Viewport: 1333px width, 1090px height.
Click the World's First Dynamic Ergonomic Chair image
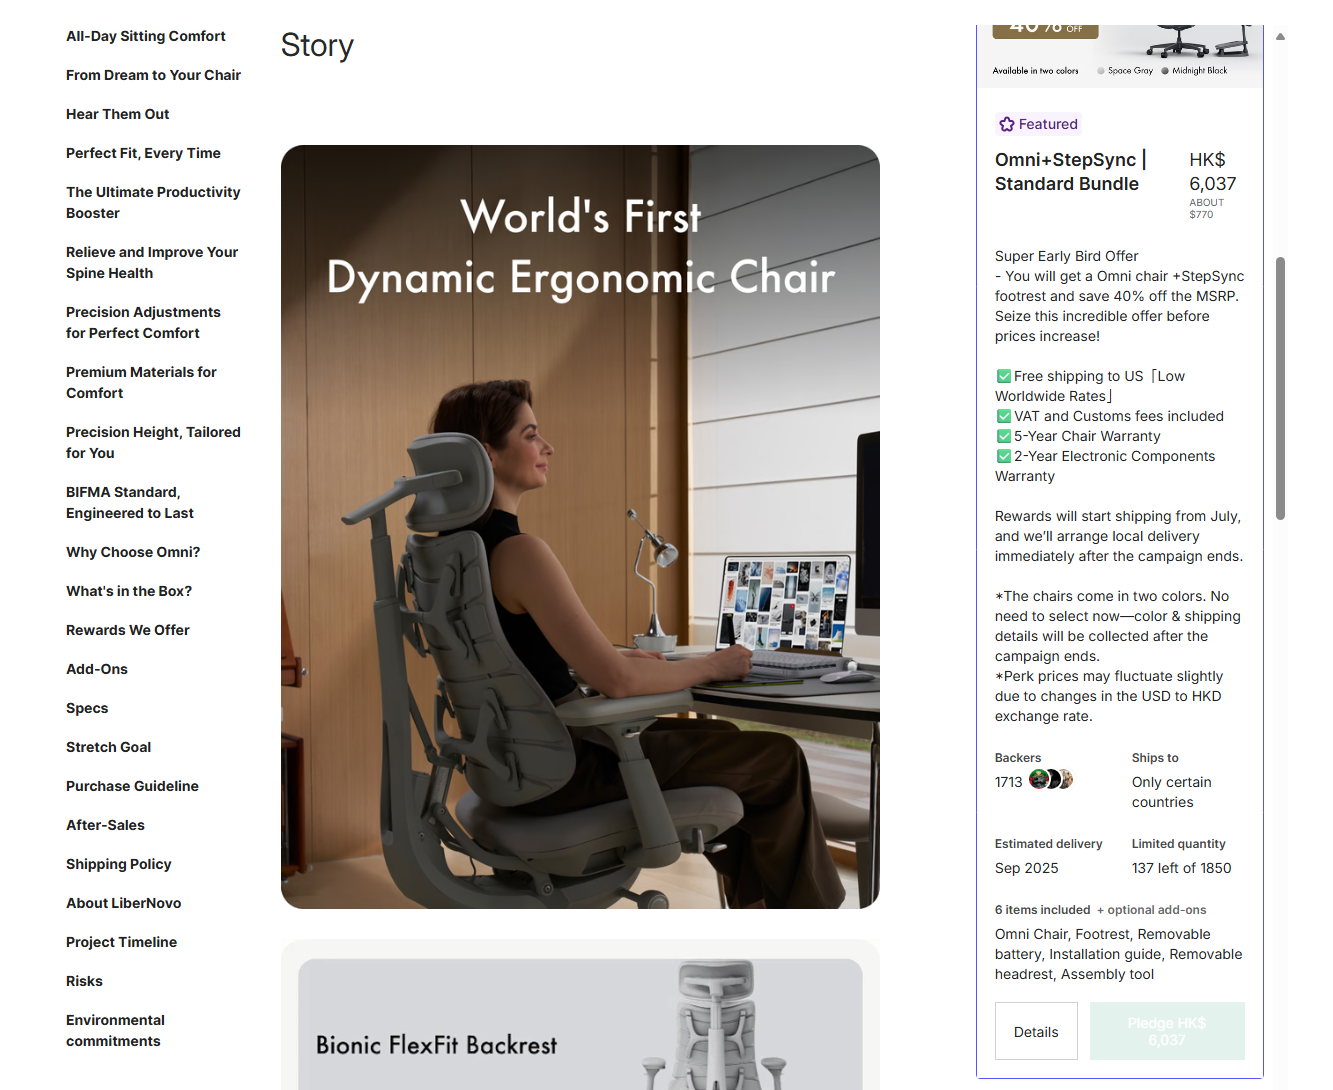pyautogui.click(x=580, y=527)
